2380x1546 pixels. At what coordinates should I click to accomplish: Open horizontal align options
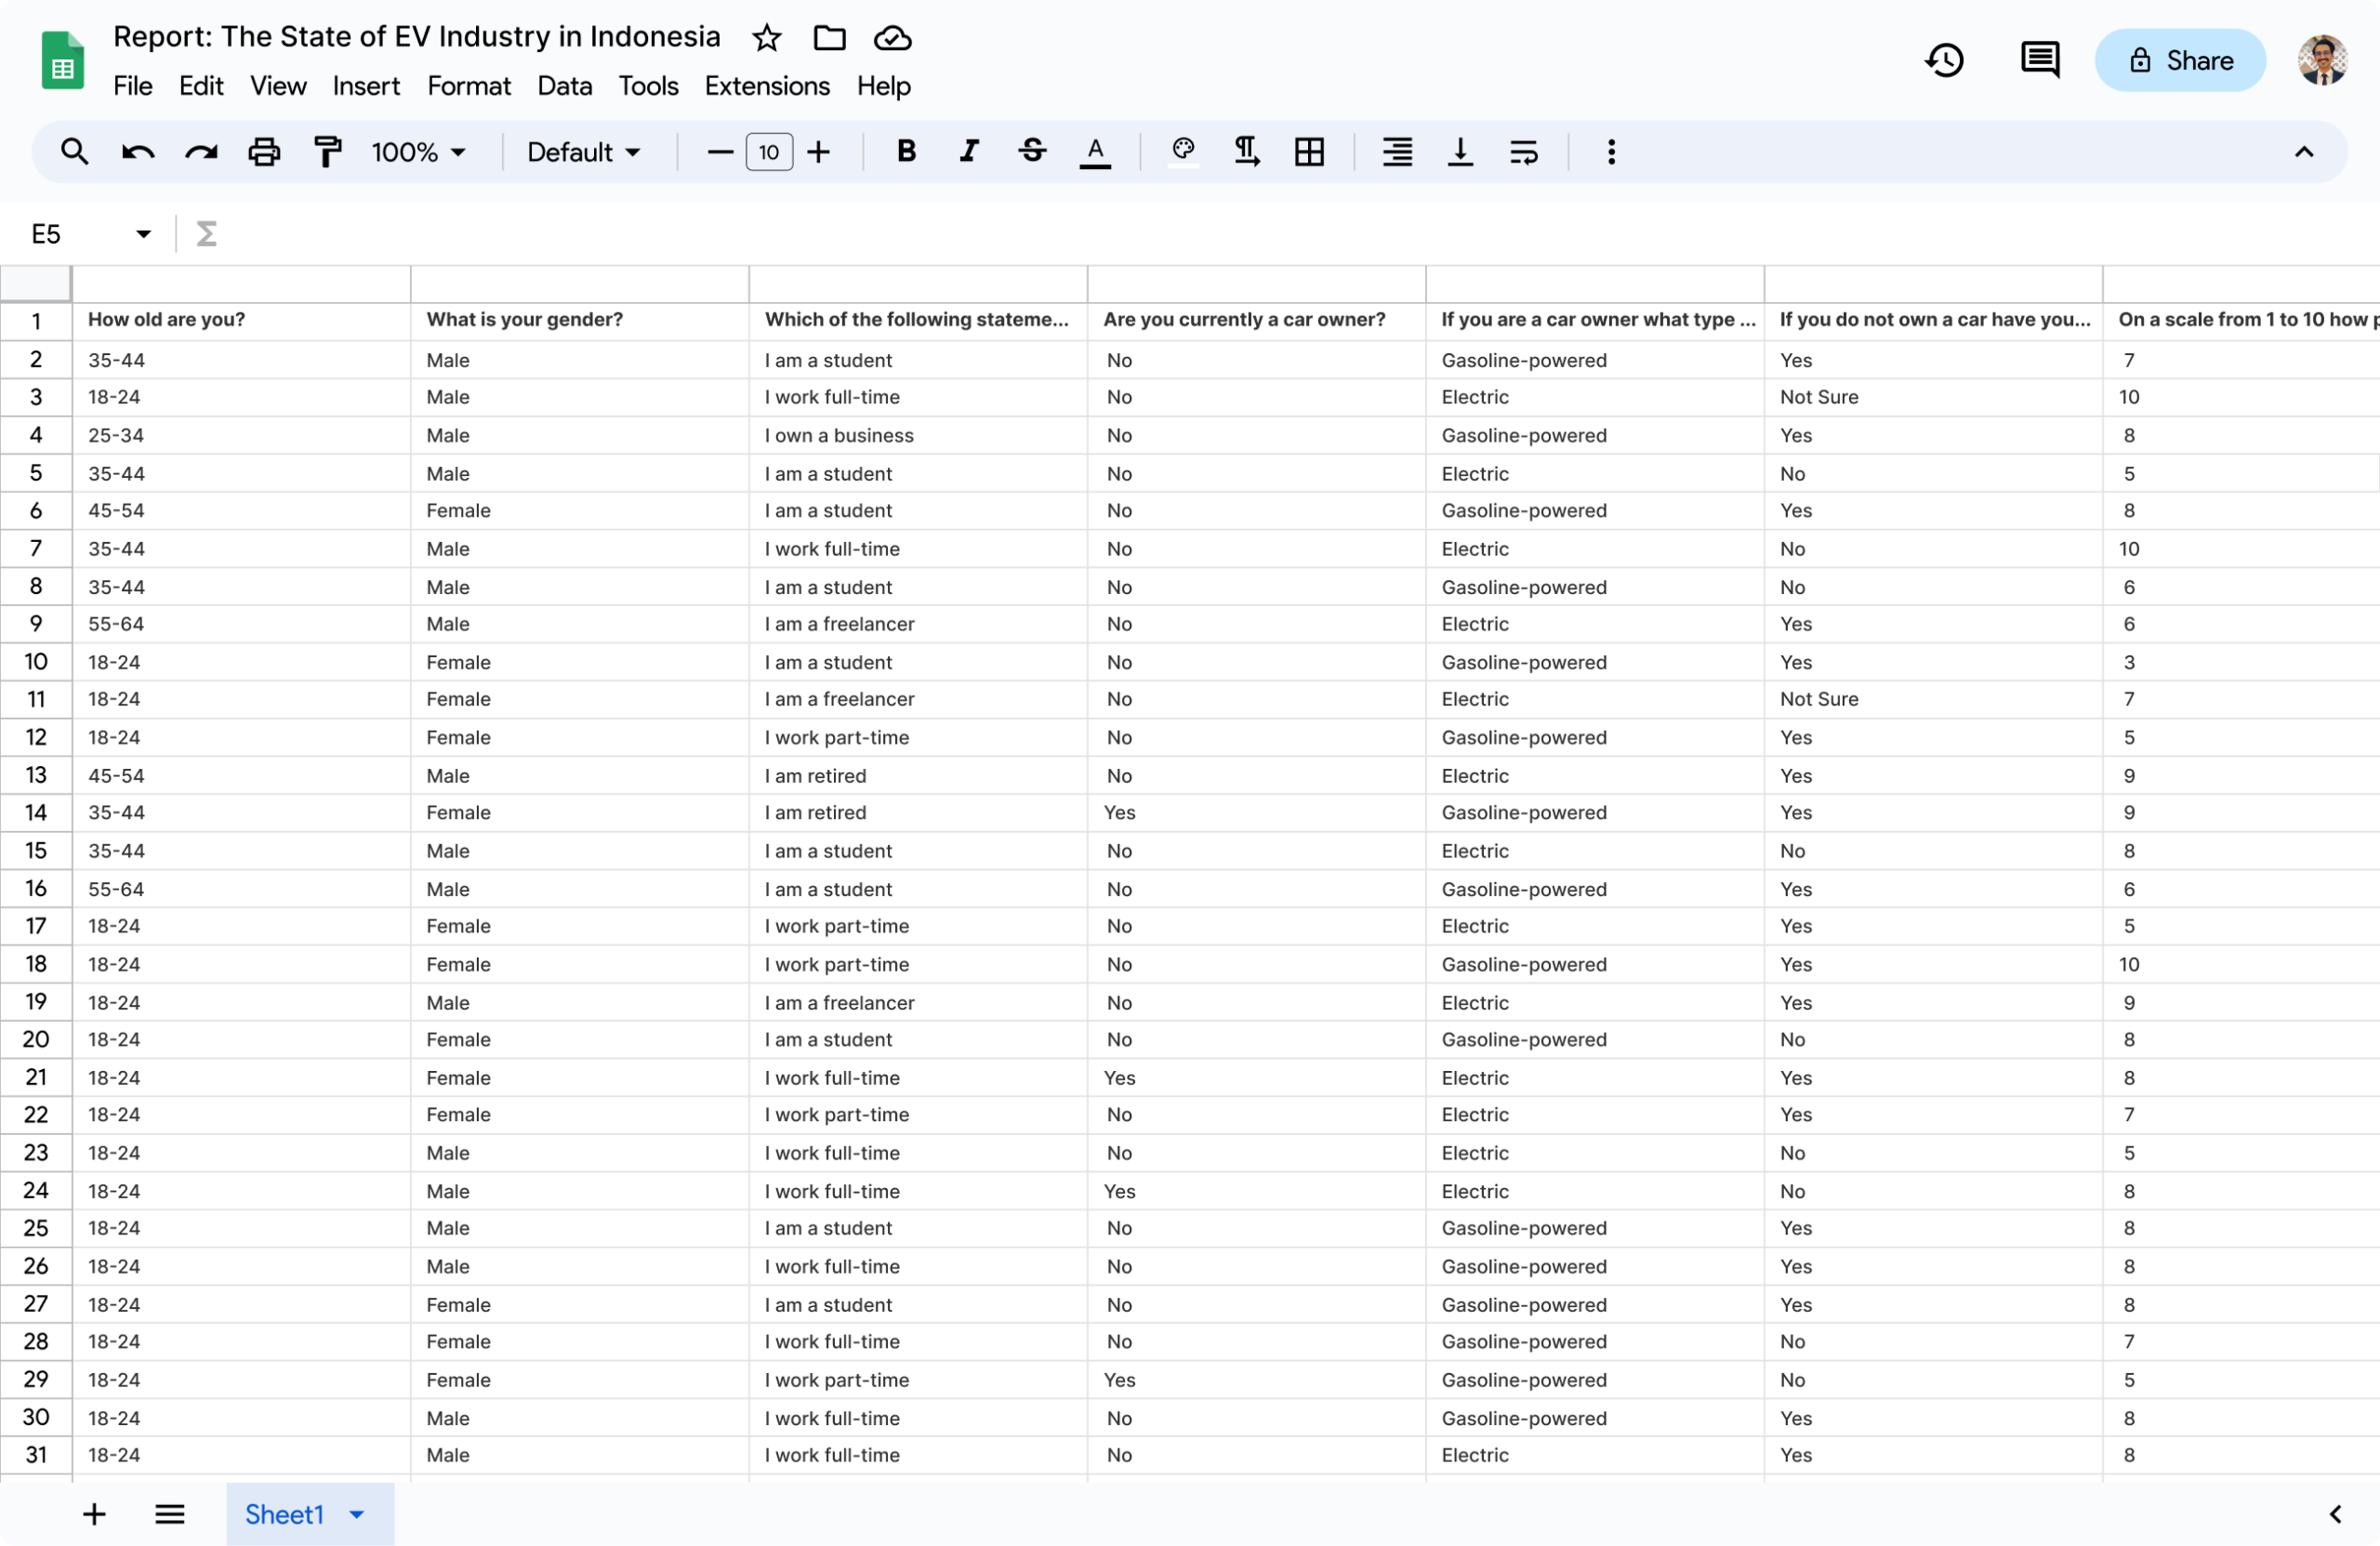pos(1397,152)
